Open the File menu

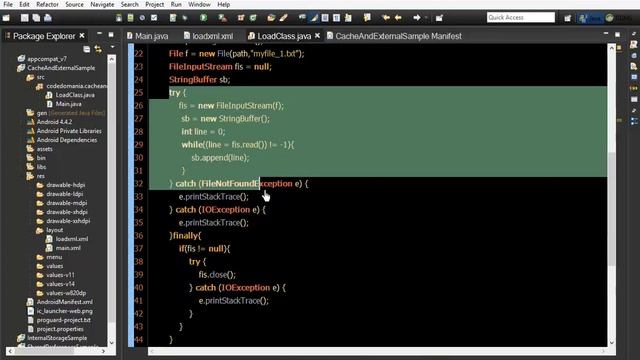click(8, 4)
